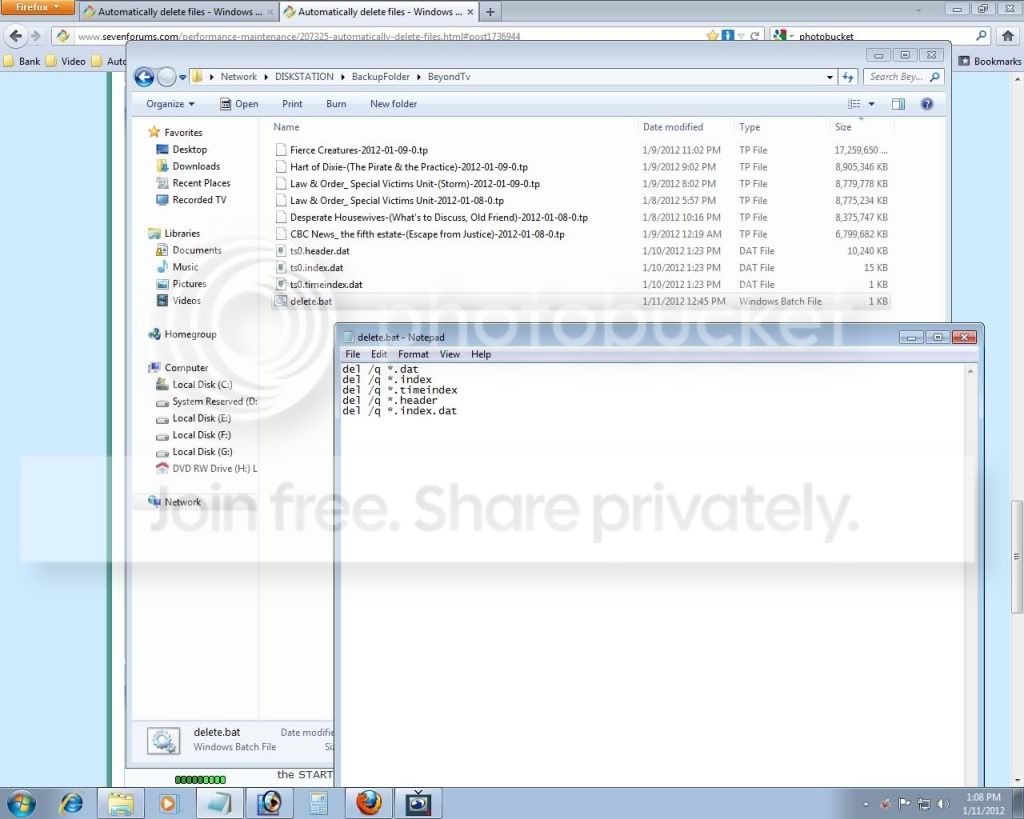
Task: Click BackupFolder in the address breadcrumb
Action: coord(381,77)
